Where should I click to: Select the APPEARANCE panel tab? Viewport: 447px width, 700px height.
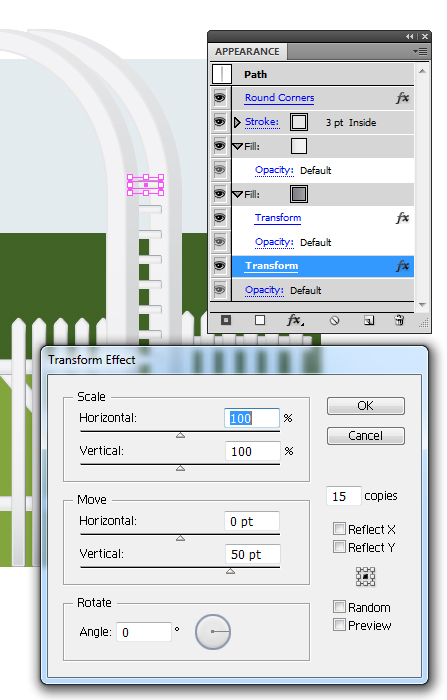tap(248, 52)
